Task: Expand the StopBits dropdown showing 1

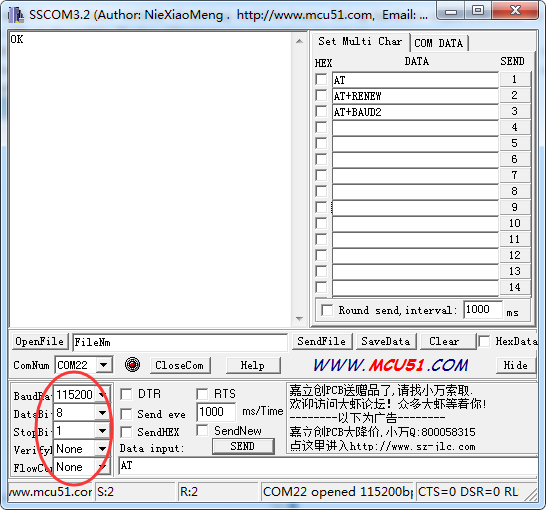Action: pyautogui.click(x=102, y=431)
